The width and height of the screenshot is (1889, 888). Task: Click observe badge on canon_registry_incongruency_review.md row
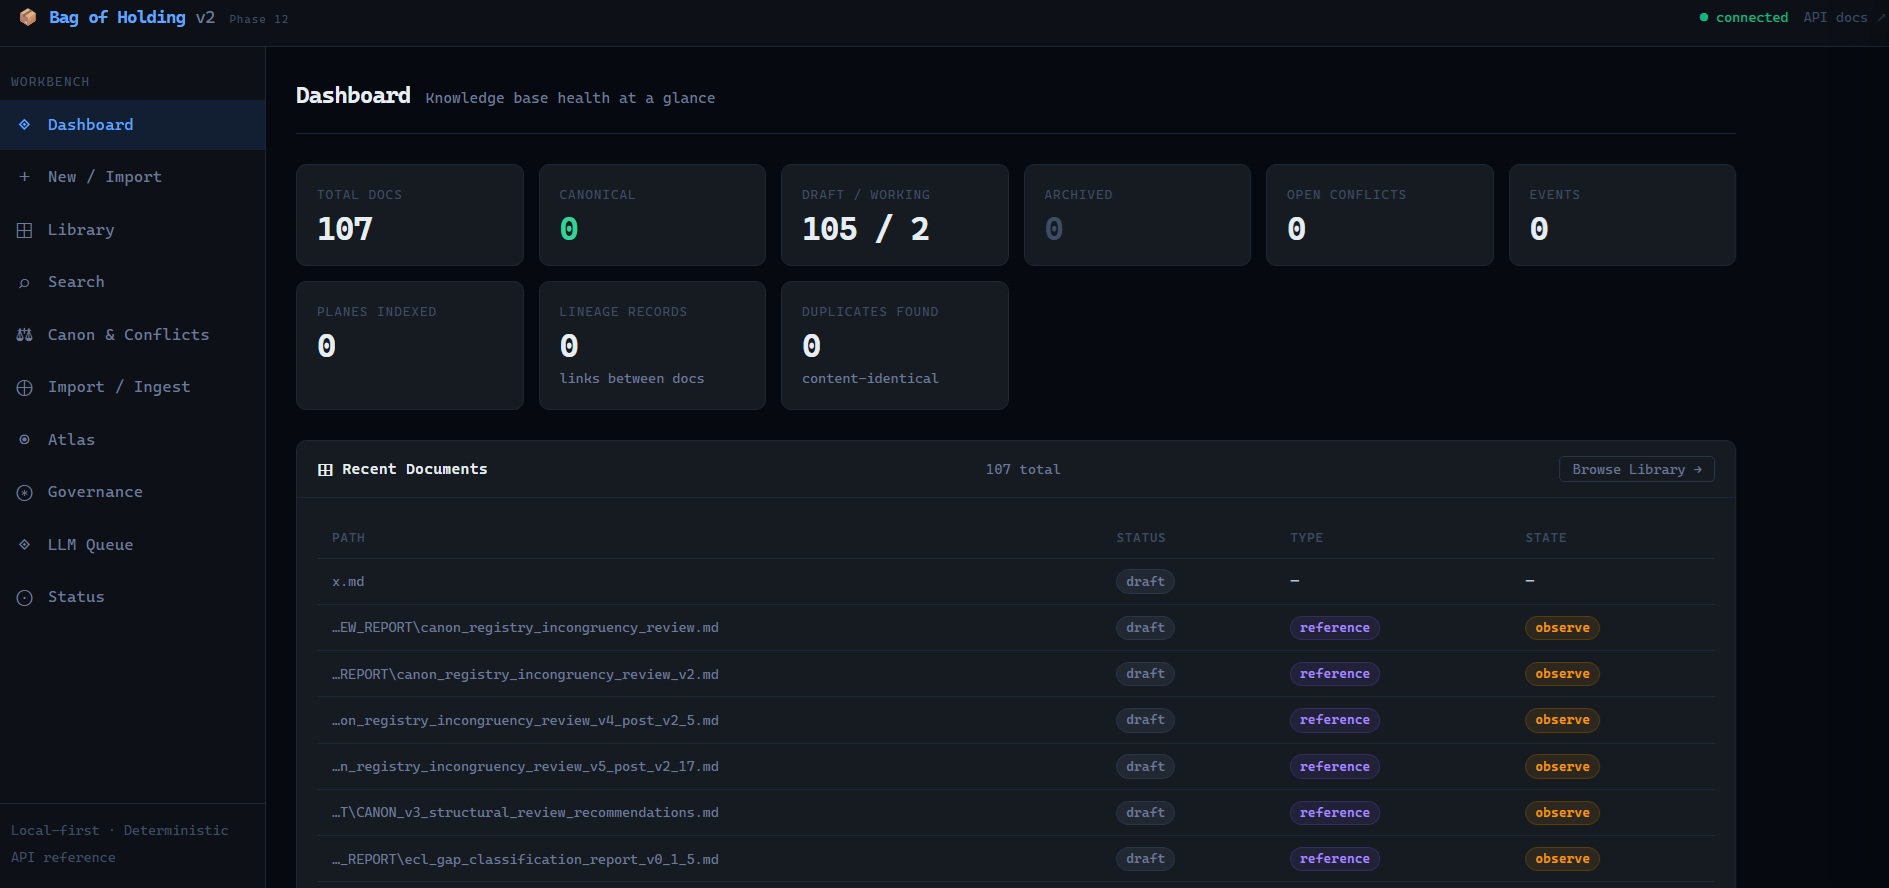pyautogui.click(x=1562, y=628)
